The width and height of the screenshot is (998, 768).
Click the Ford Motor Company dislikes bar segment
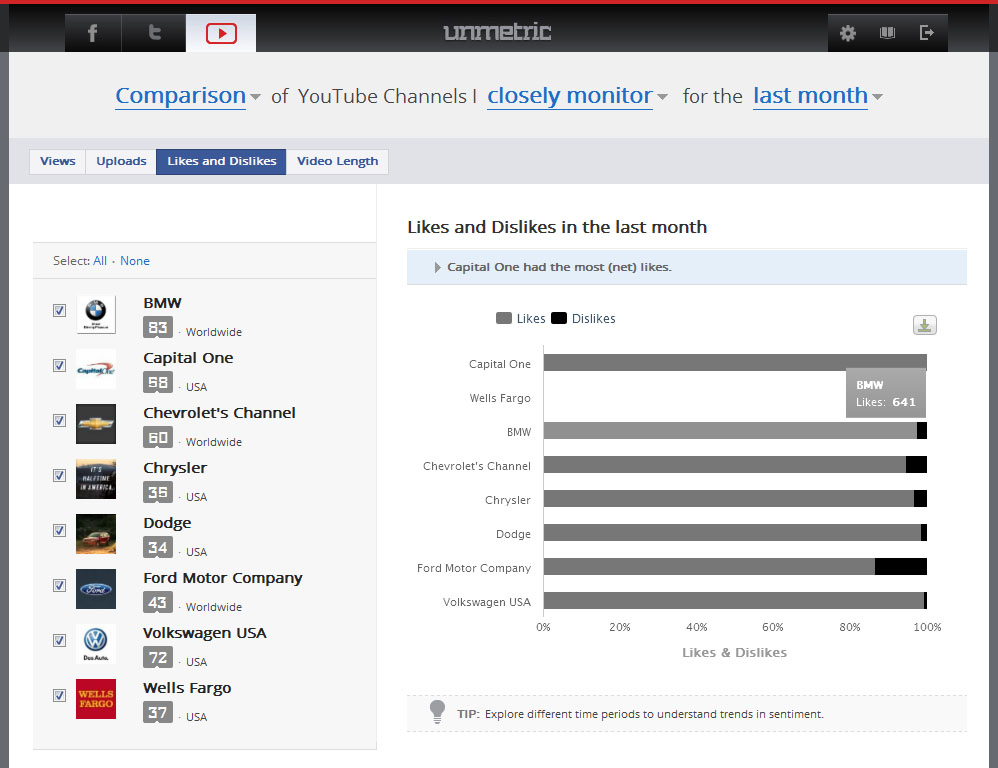pos(901,566)
